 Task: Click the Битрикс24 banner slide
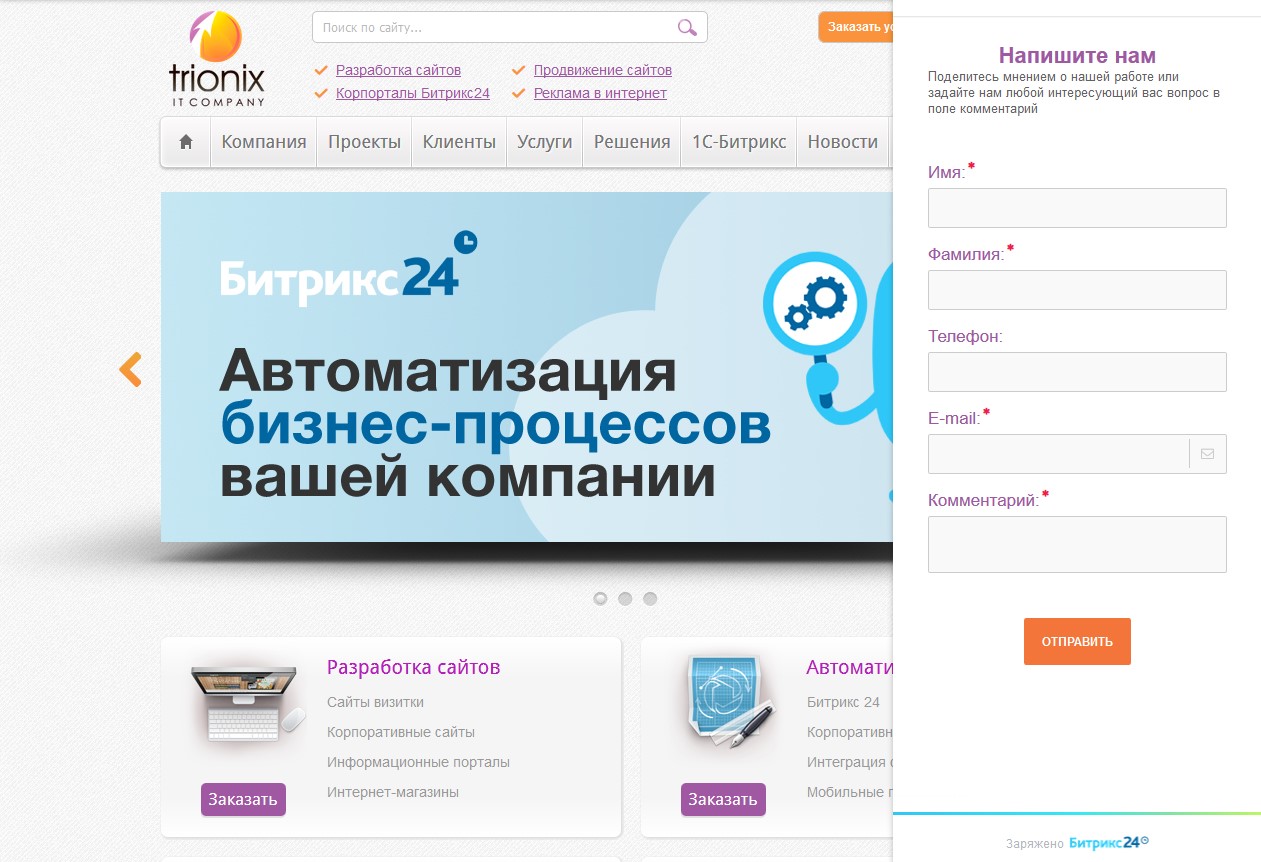point(526,367)
